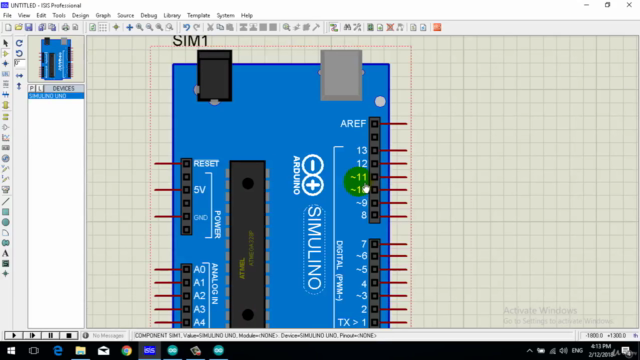This screenshot has width=640, height=360.
Task: Click the rotation angle input field
Action: click(x=19, y=63)
